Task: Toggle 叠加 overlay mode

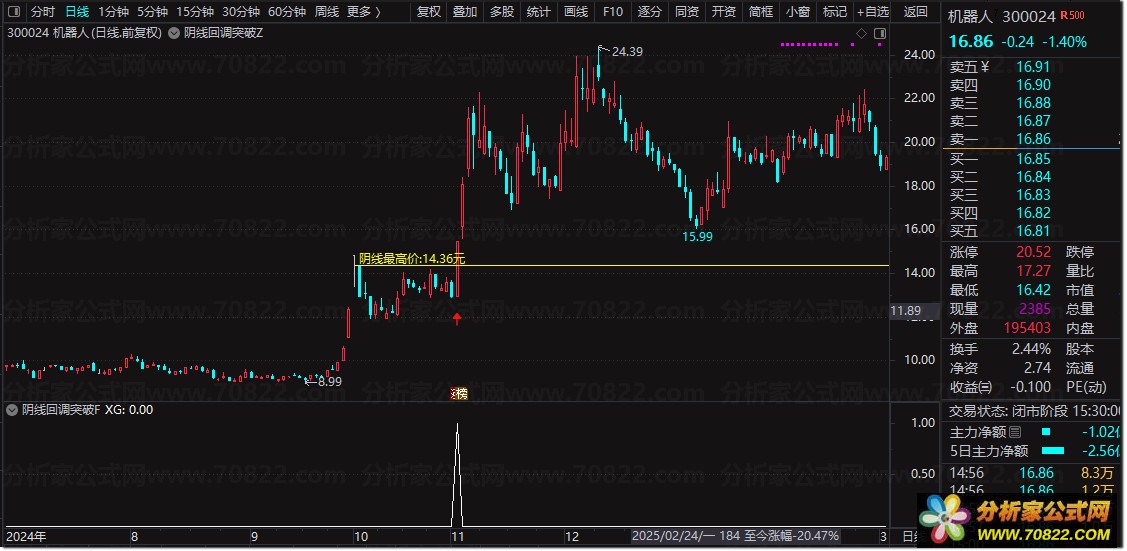Action: point(464,12)
